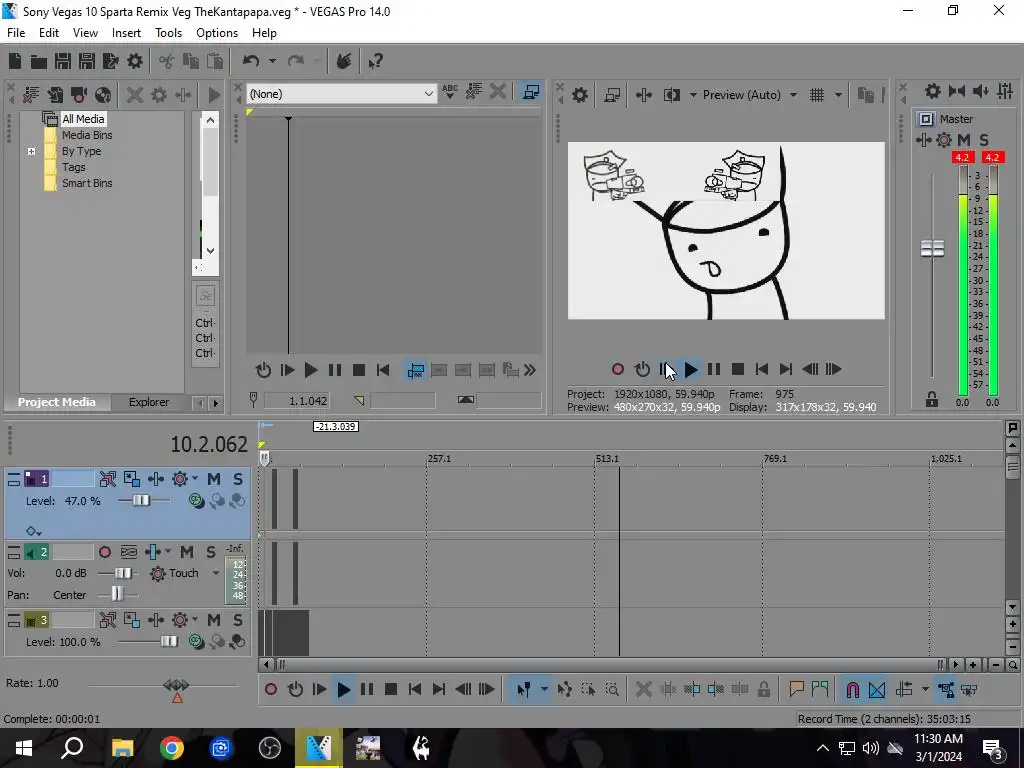Click the trimmer timecode field 1.1.042

[x=297, y=400]
